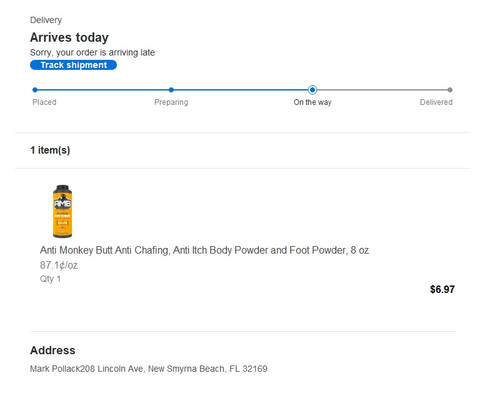Click the Preparing step label
The height and width of the screenshot is (416, 500).
pos(171,102)
